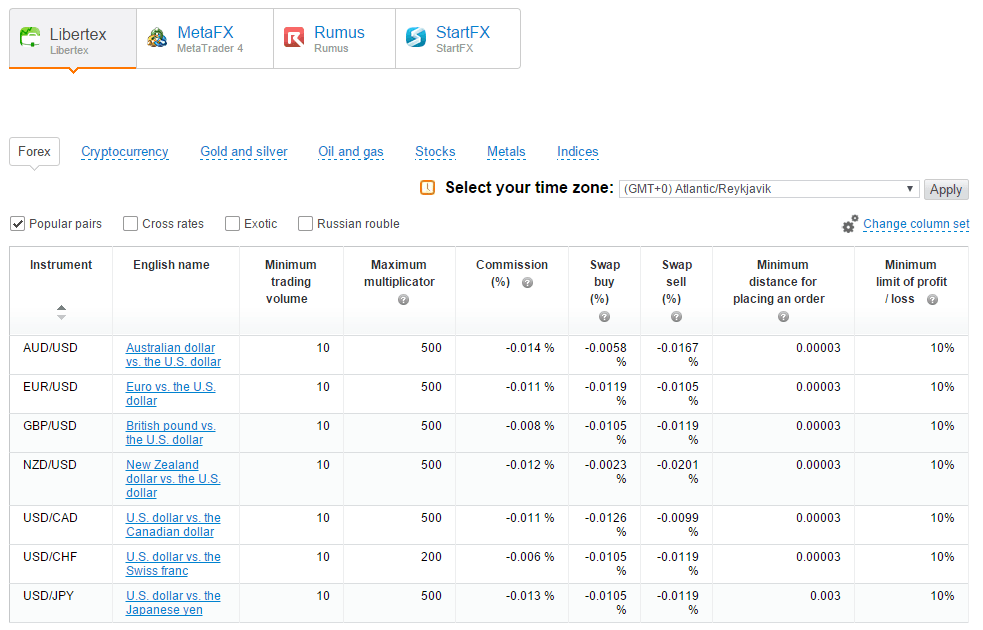983x630 pixels.
Task: Open the column settings gear icon
Action: pyautogui.click(x=850, y=222)
